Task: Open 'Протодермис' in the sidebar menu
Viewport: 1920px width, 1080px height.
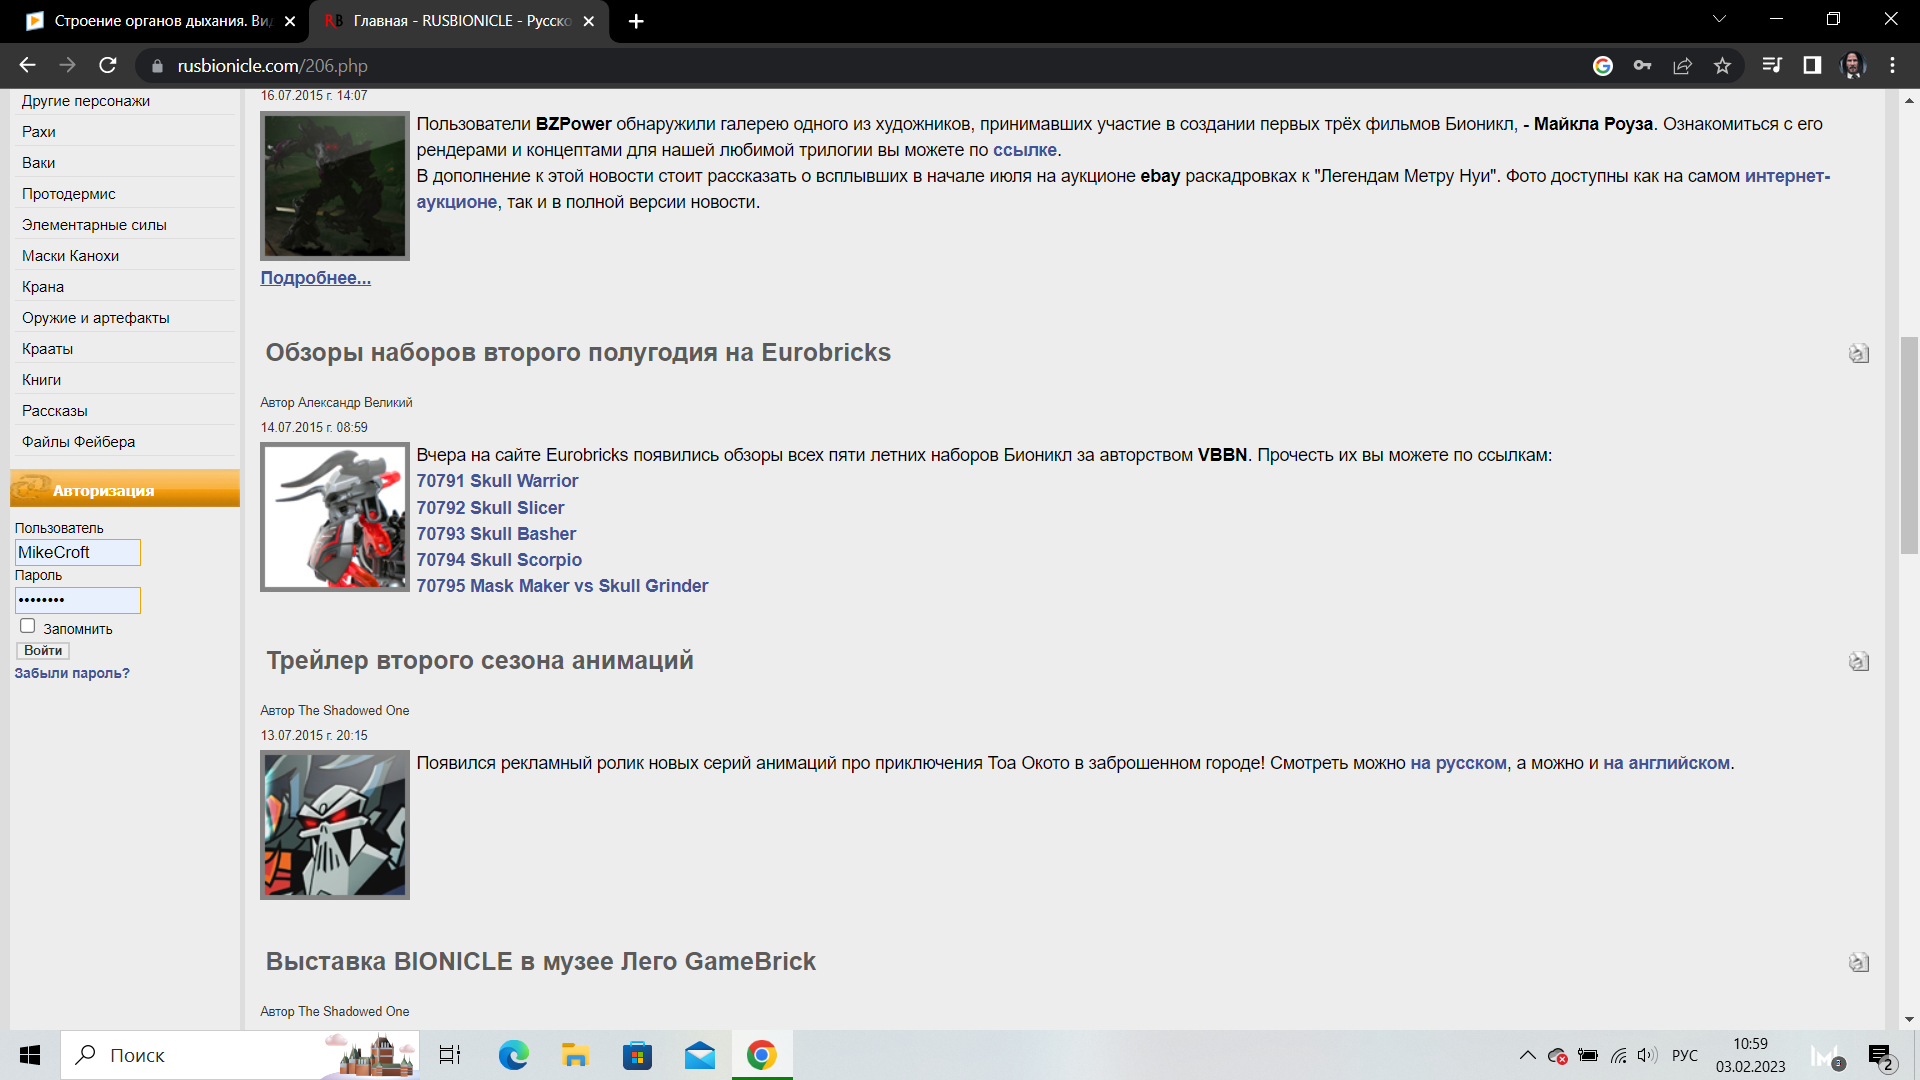Action: point(69,194)
